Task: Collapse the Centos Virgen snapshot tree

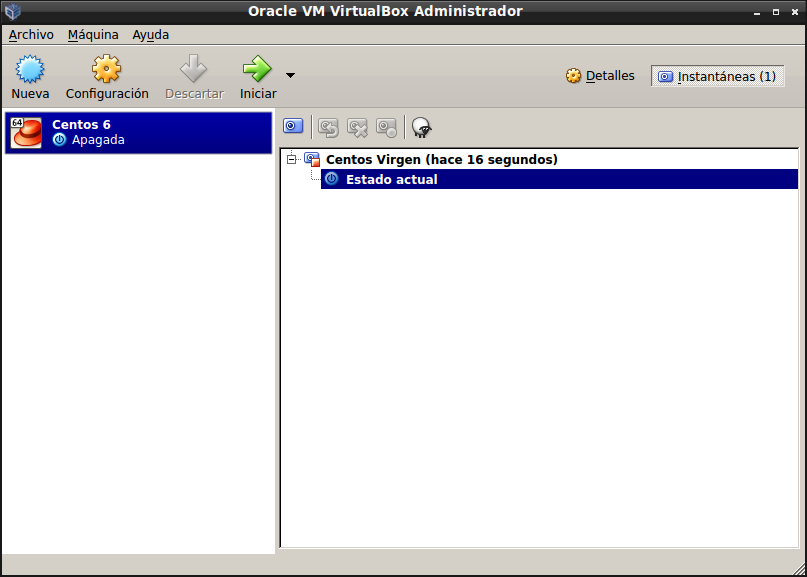Action: [292, 159]
